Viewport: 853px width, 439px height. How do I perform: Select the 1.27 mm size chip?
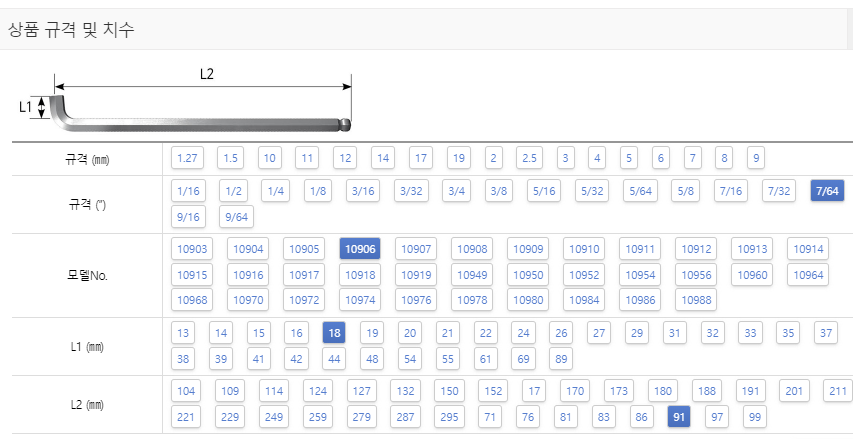coord(187,158)
